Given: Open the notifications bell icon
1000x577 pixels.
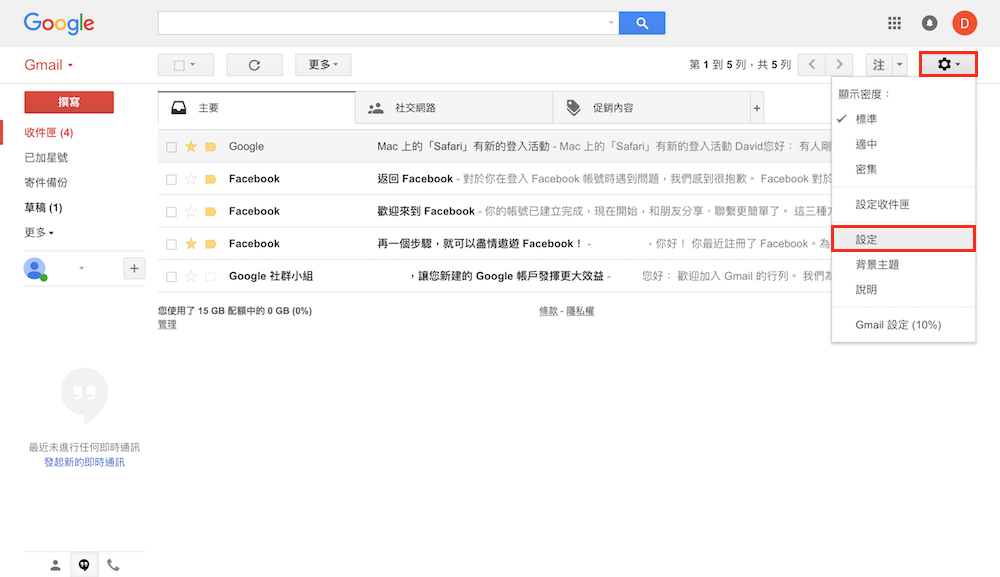Looking at the screenshot, I should pos(929,23).
